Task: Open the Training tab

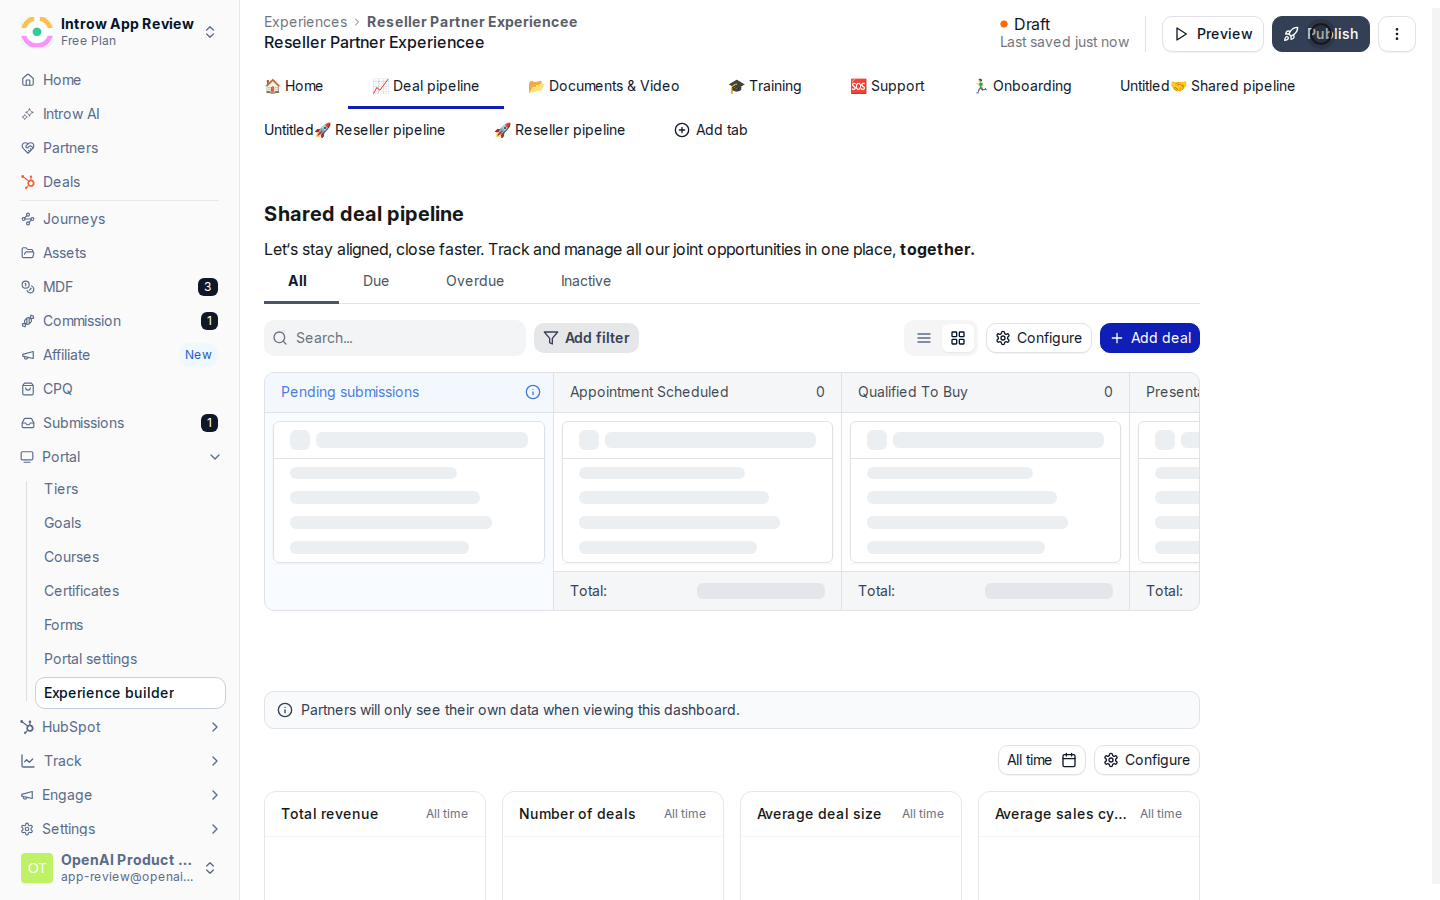Action: pos(765,86)
